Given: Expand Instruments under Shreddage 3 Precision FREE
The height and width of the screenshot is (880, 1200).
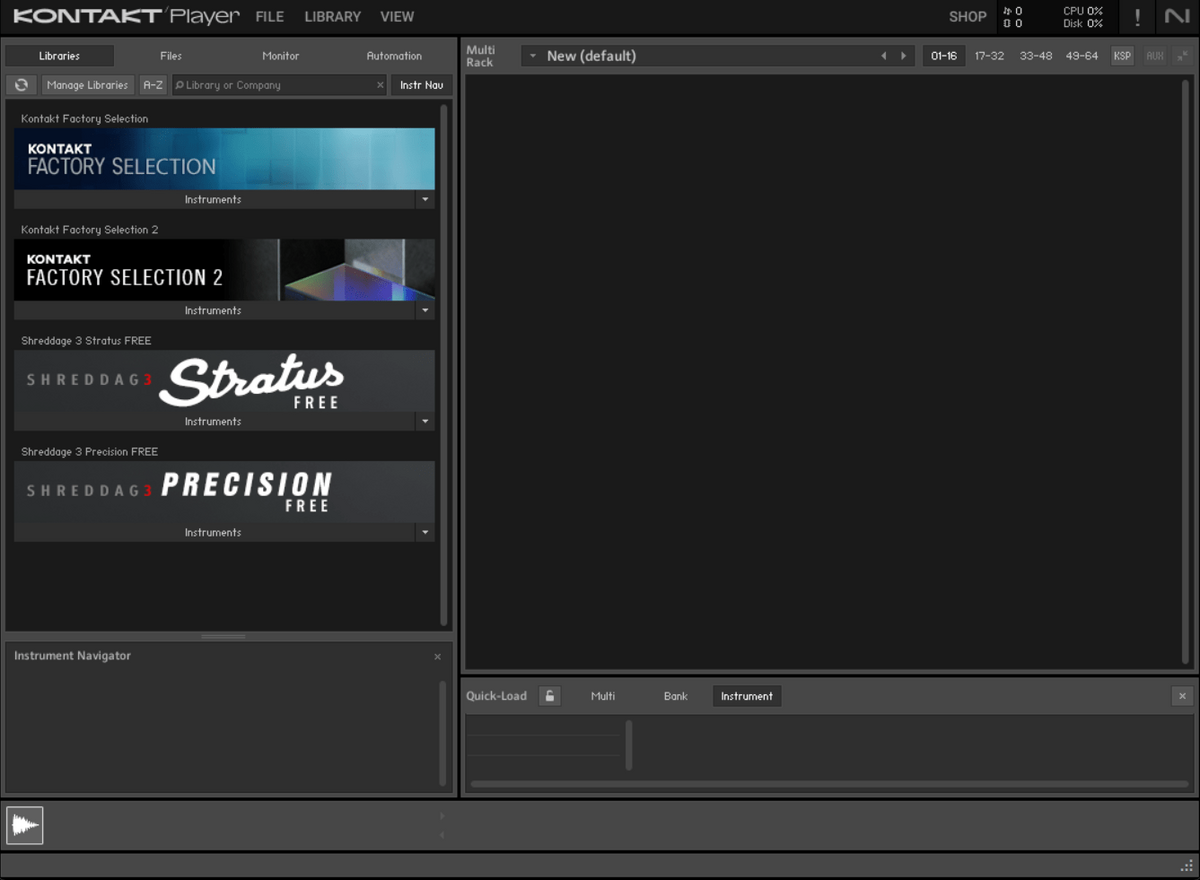Looking at the screenshot, I should (x=213, y=532).
